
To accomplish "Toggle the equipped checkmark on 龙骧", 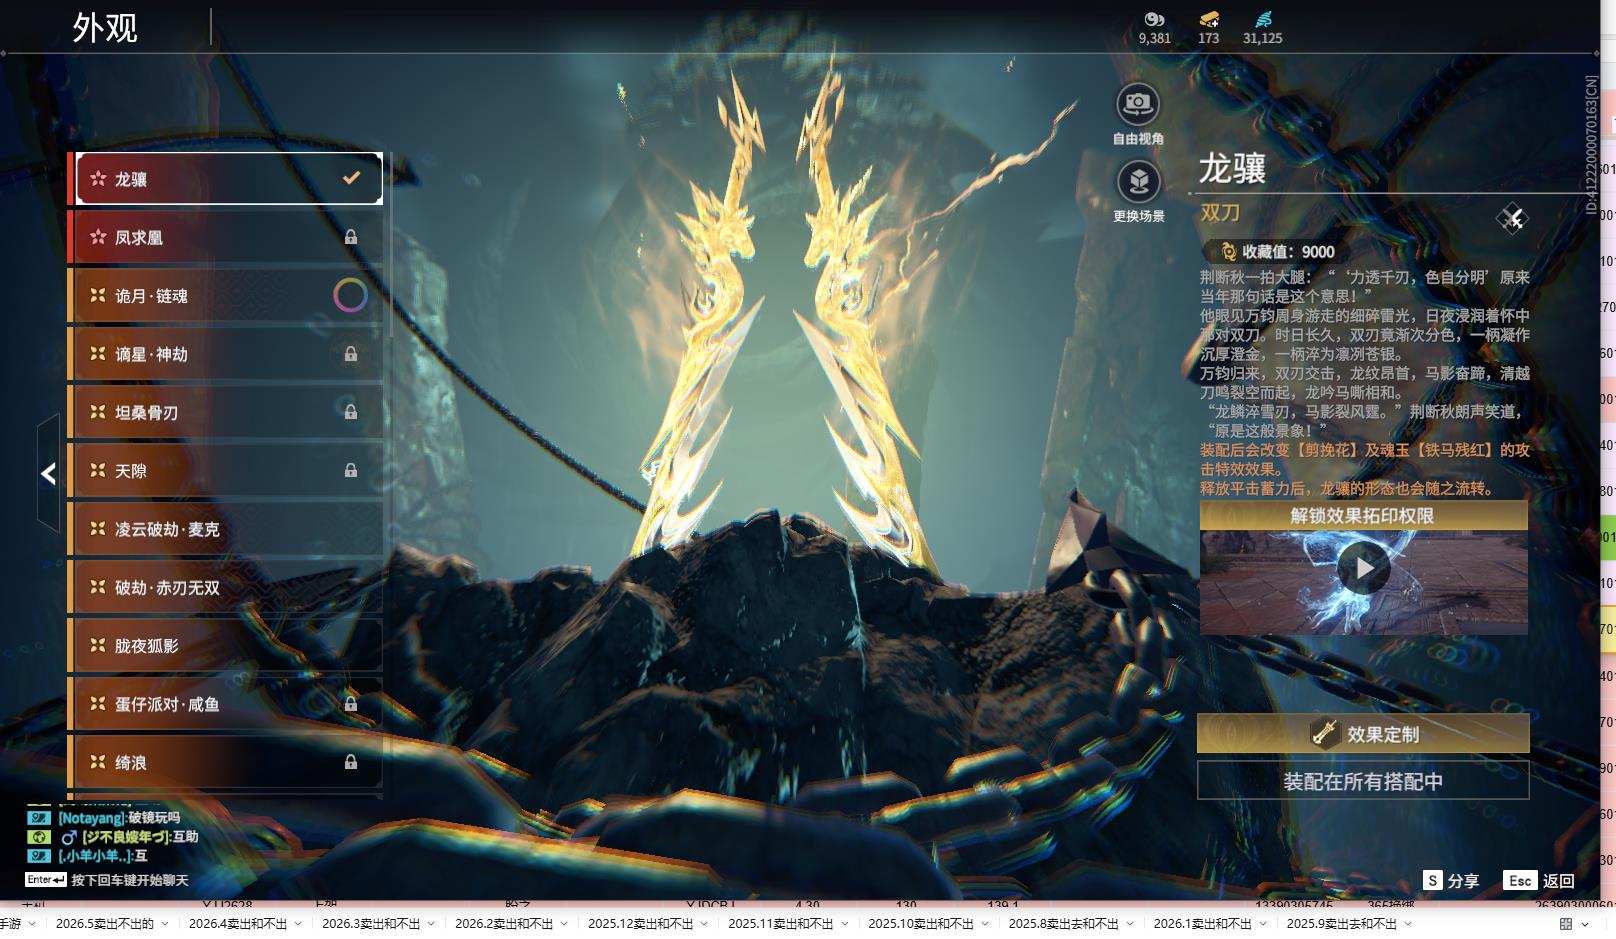I will (351, 178).
